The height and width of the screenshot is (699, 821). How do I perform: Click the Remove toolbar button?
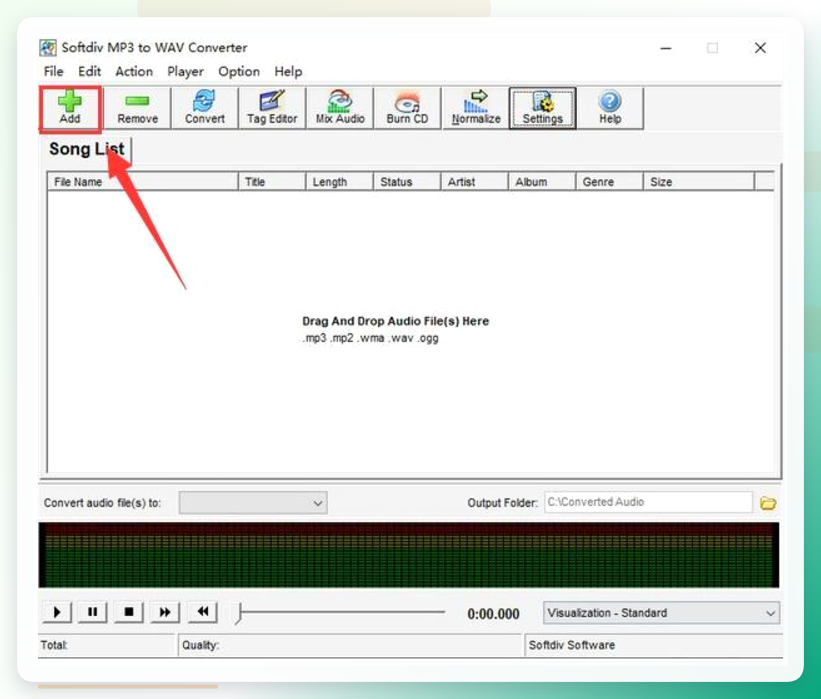(x=137, y=108)
